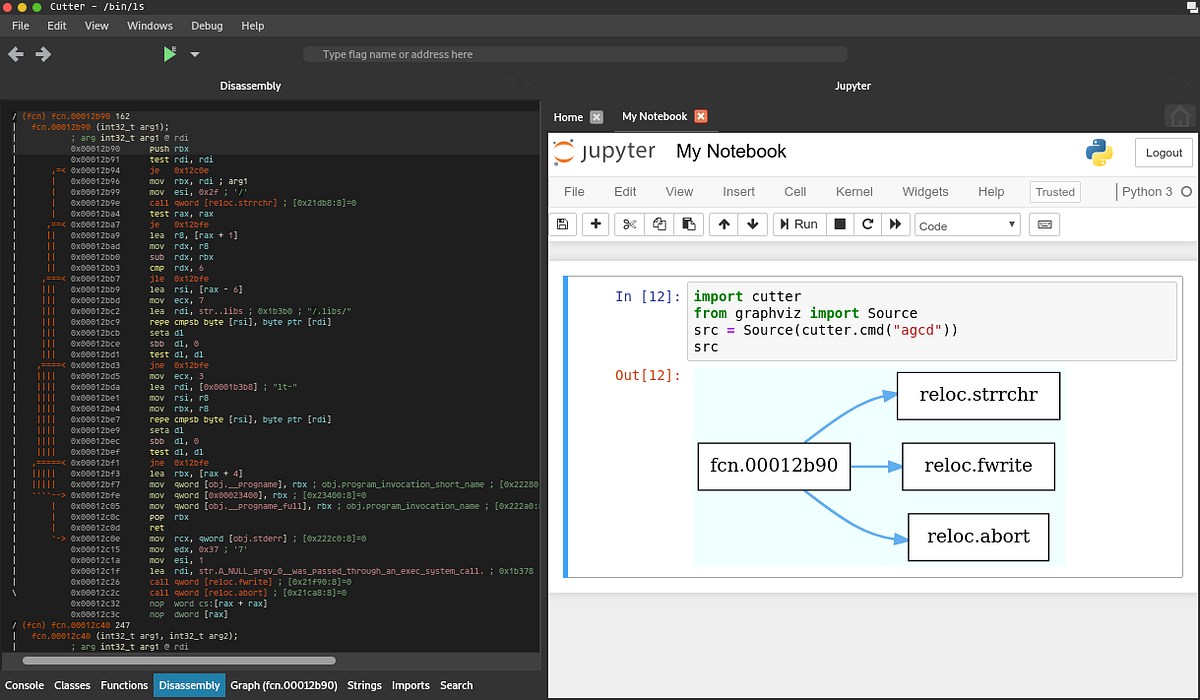The width and height of the screenshot is (1200, 700).
Task: Open the Debug menu in Cutter
Action: [x=206, y=25]
